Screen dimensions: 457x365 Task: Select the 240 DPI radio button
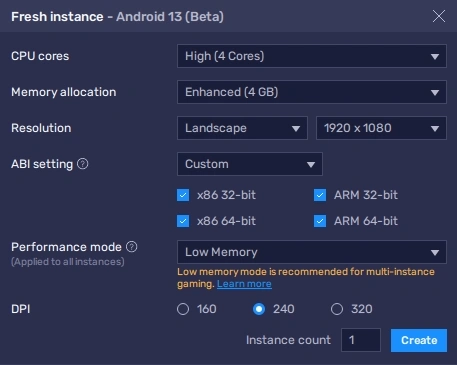click(x=259, y=309)
